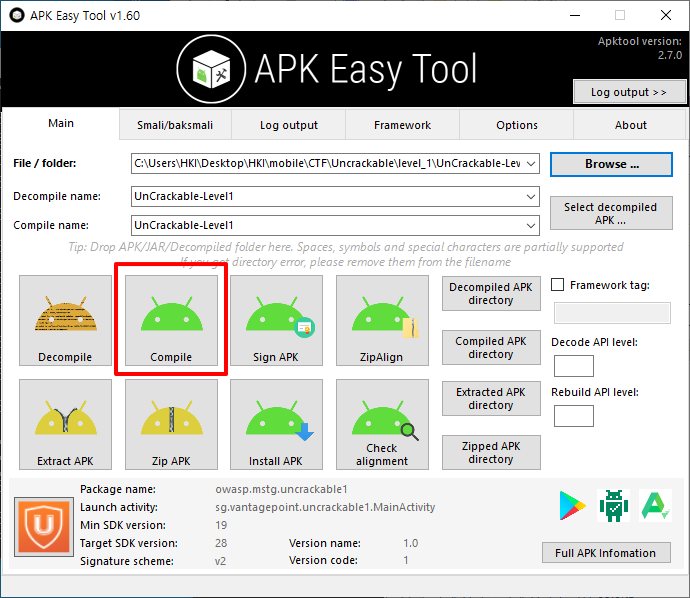The width and height of the screenshot is (690, 598).
Task: Click the Zip APK icon button
Action: [171, 425]
